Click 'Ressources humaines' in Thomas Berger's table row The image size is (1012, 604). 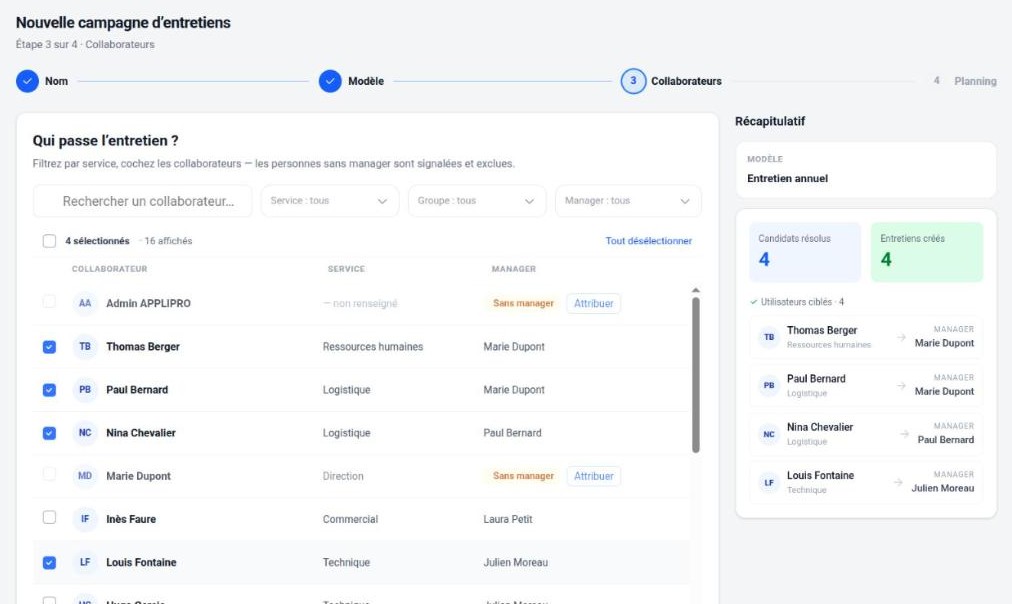pyautogui.click(x=373, y=347)
